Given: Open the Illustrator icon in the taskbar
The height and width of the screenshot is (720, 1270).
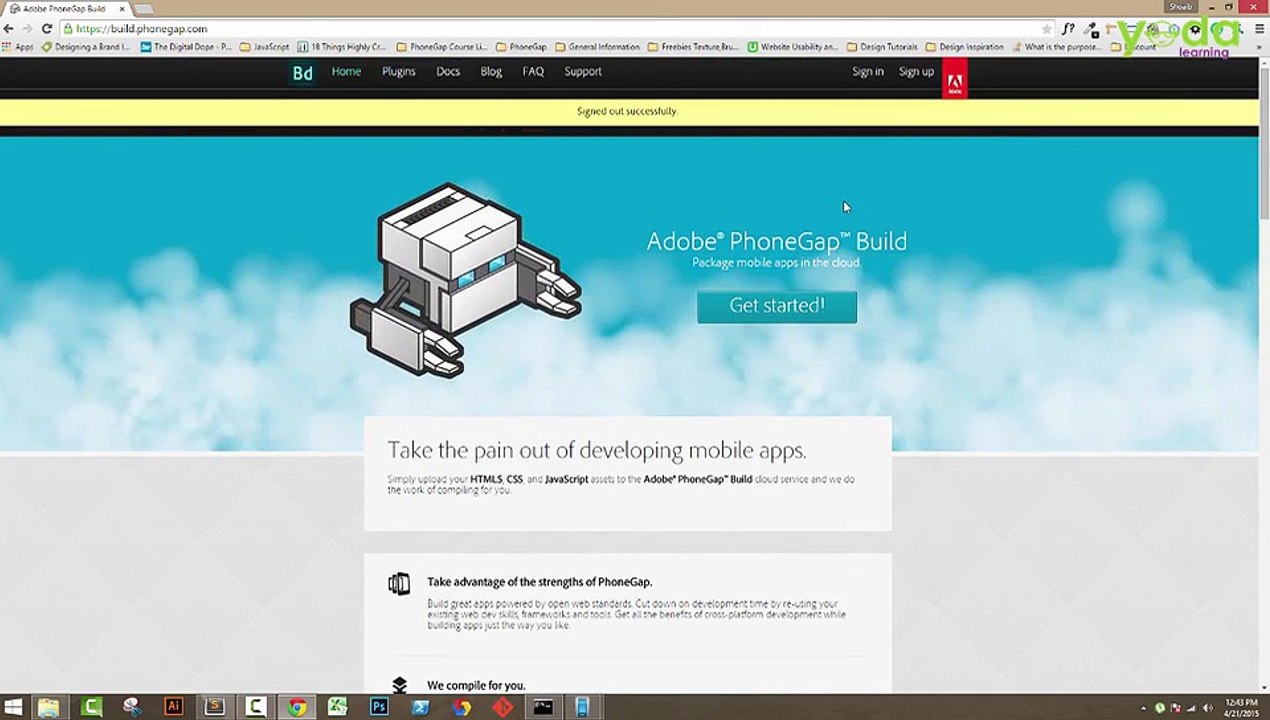Looking at the screenshot, I should (173, 708).
